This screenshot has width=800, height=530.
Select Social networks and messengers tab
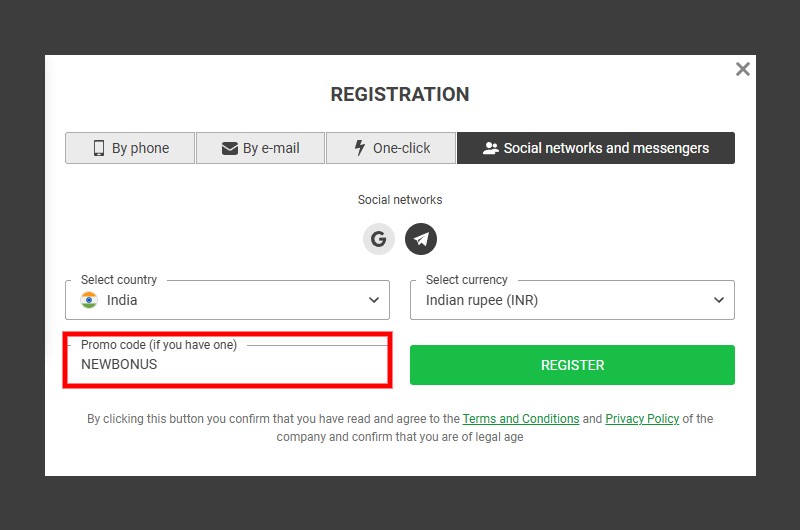[596, 148]
